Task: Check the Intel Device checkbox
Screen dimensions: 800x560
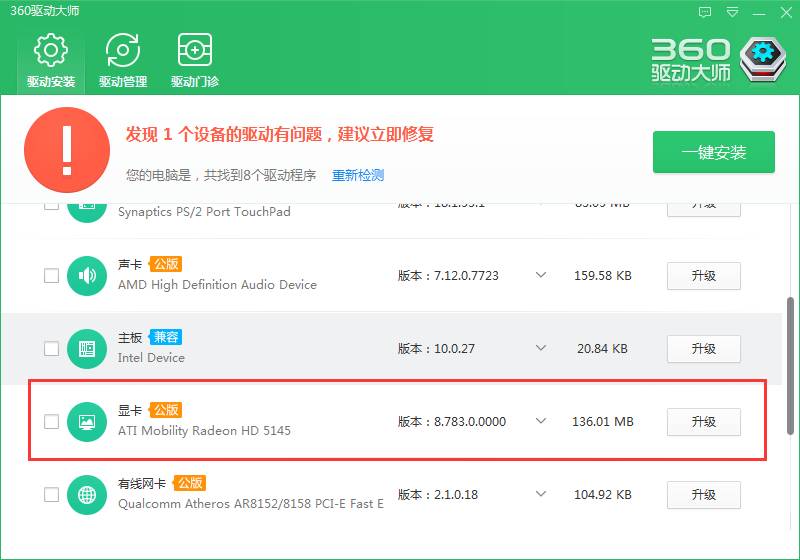Action: click(x=52, y=349)
